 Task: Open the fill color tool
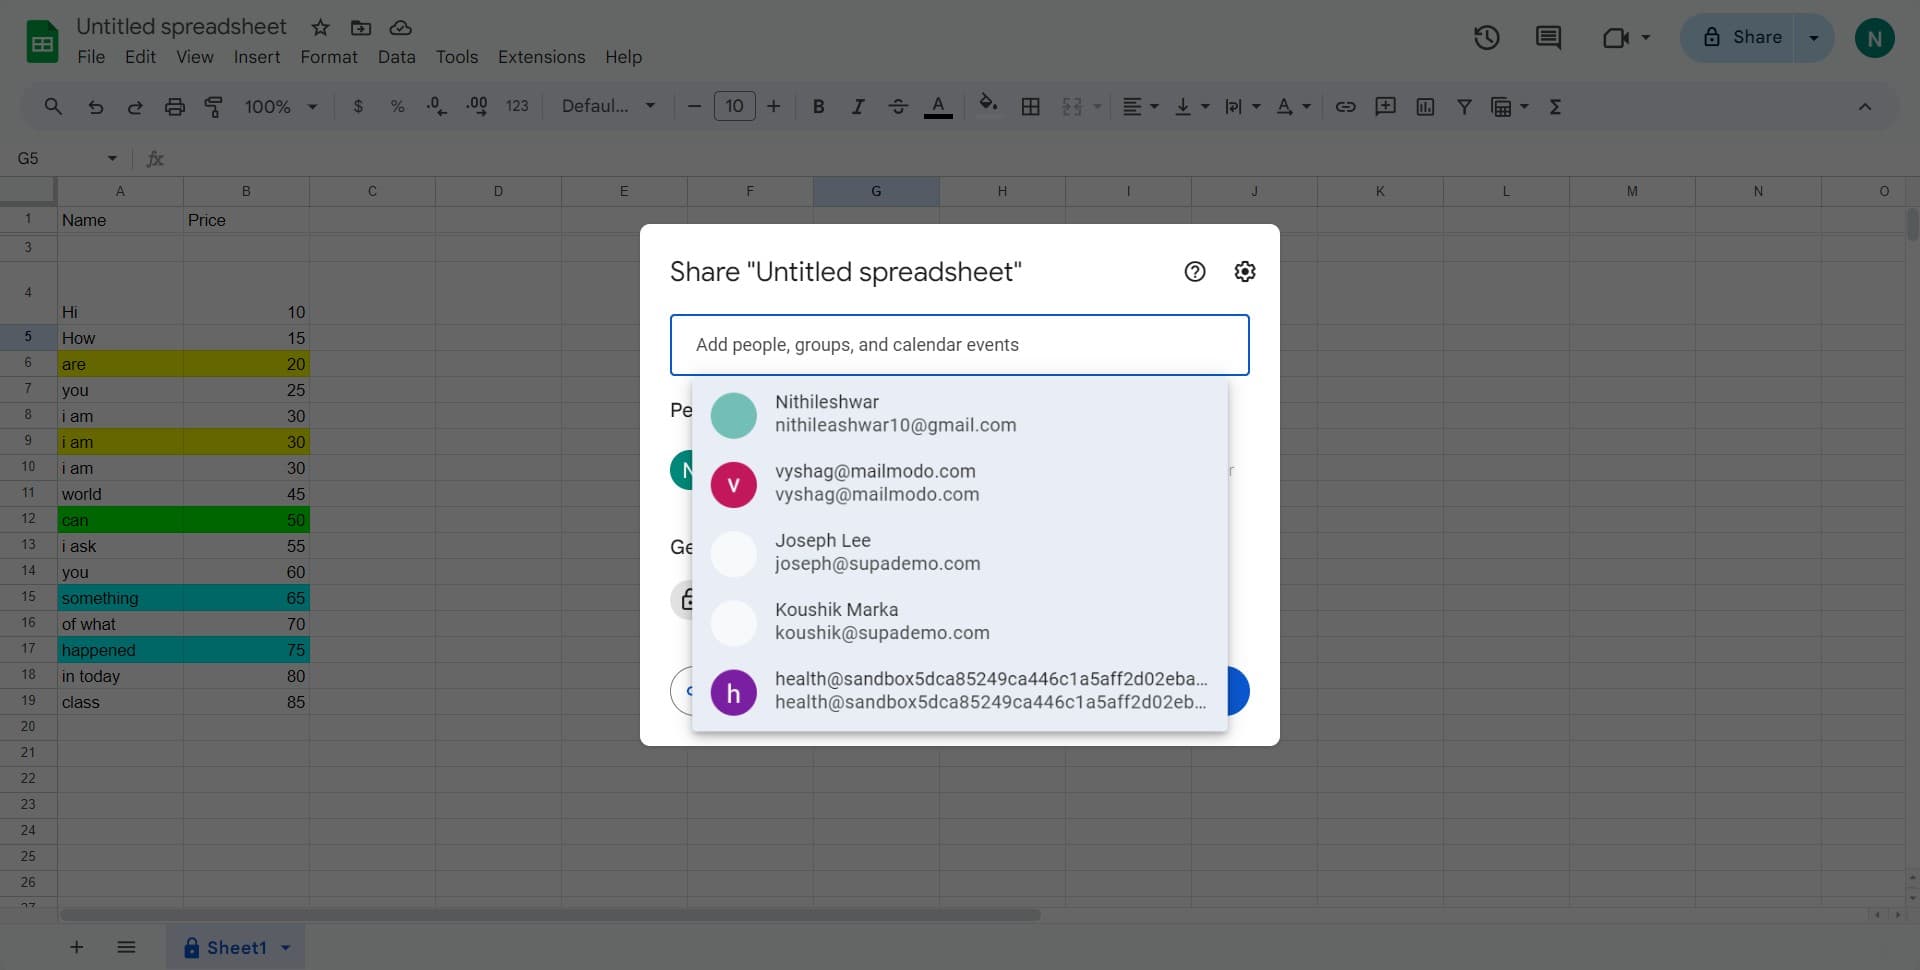tap(989, 106)
